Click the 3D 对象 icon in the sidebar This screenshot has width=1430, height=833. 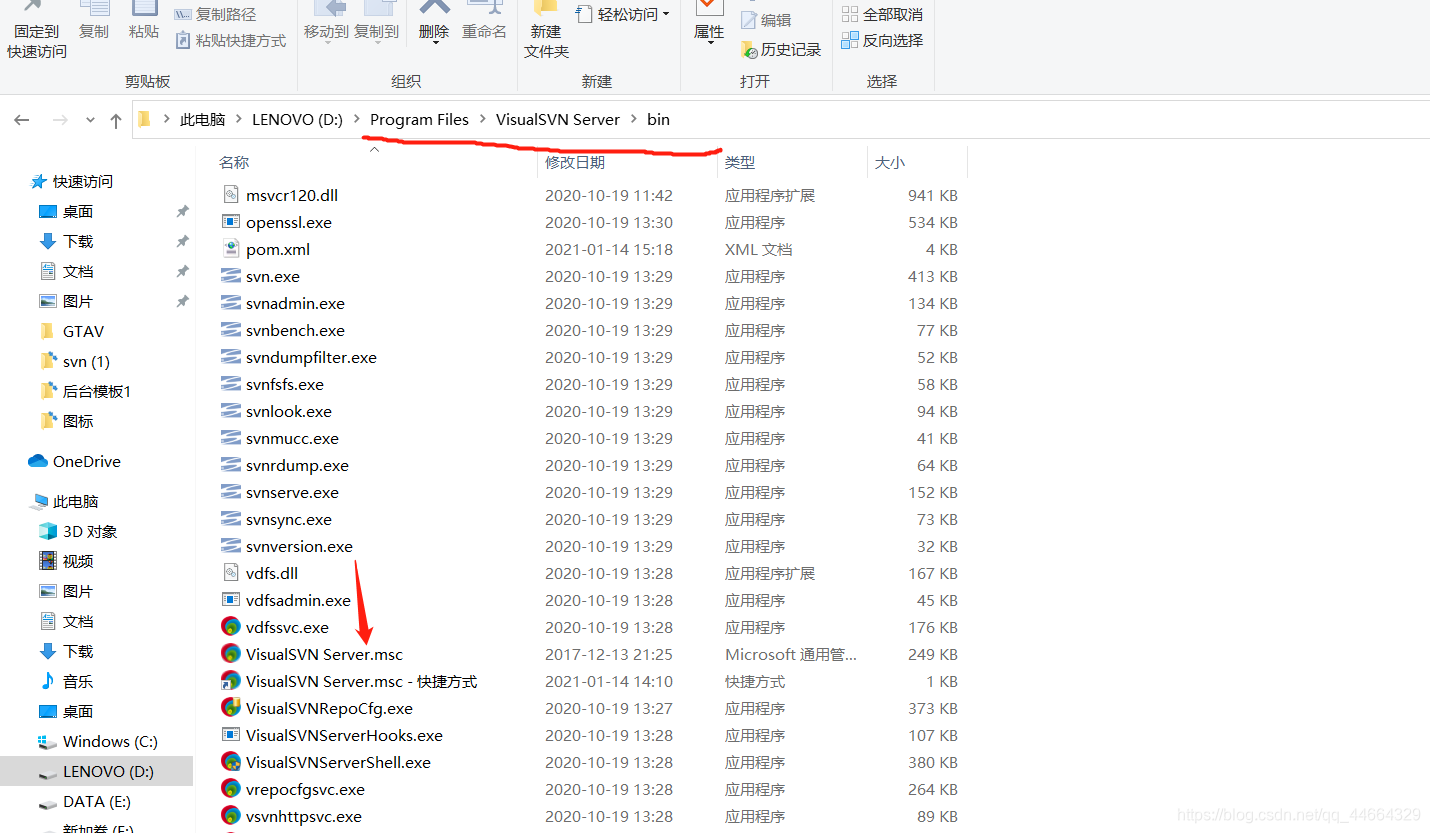[x=47, y=531]
